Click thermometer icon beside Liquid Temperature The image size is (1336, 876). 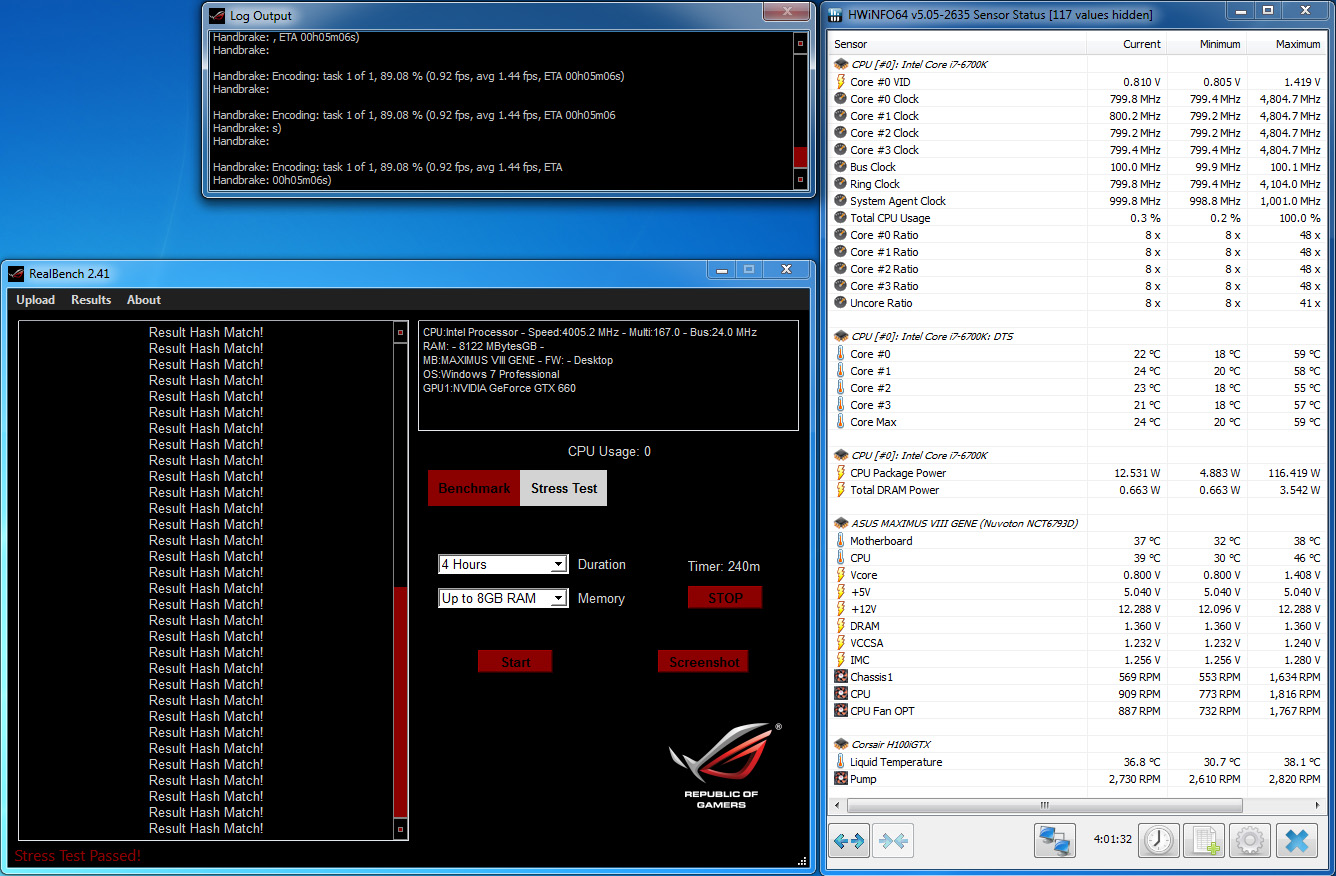click(x=841, y=762)
